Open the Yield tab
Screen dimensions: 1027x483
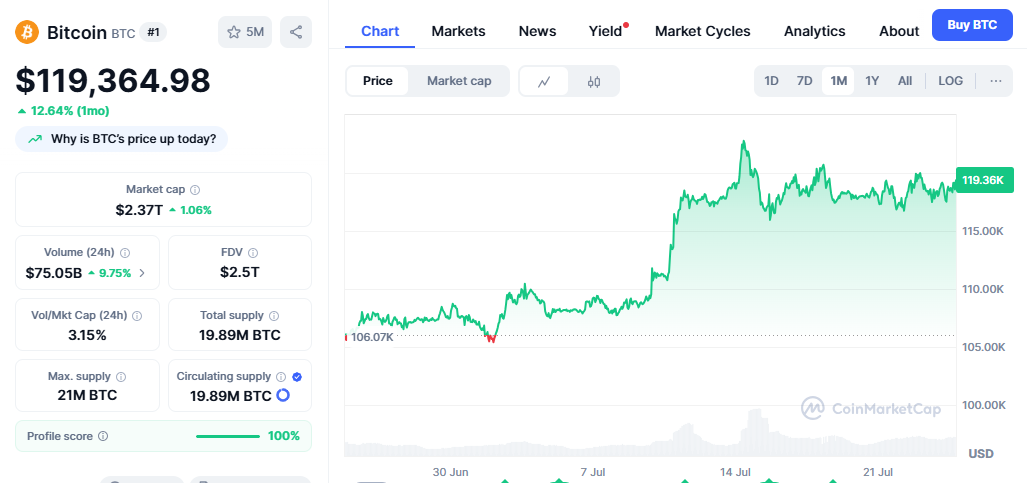point(605,31)
